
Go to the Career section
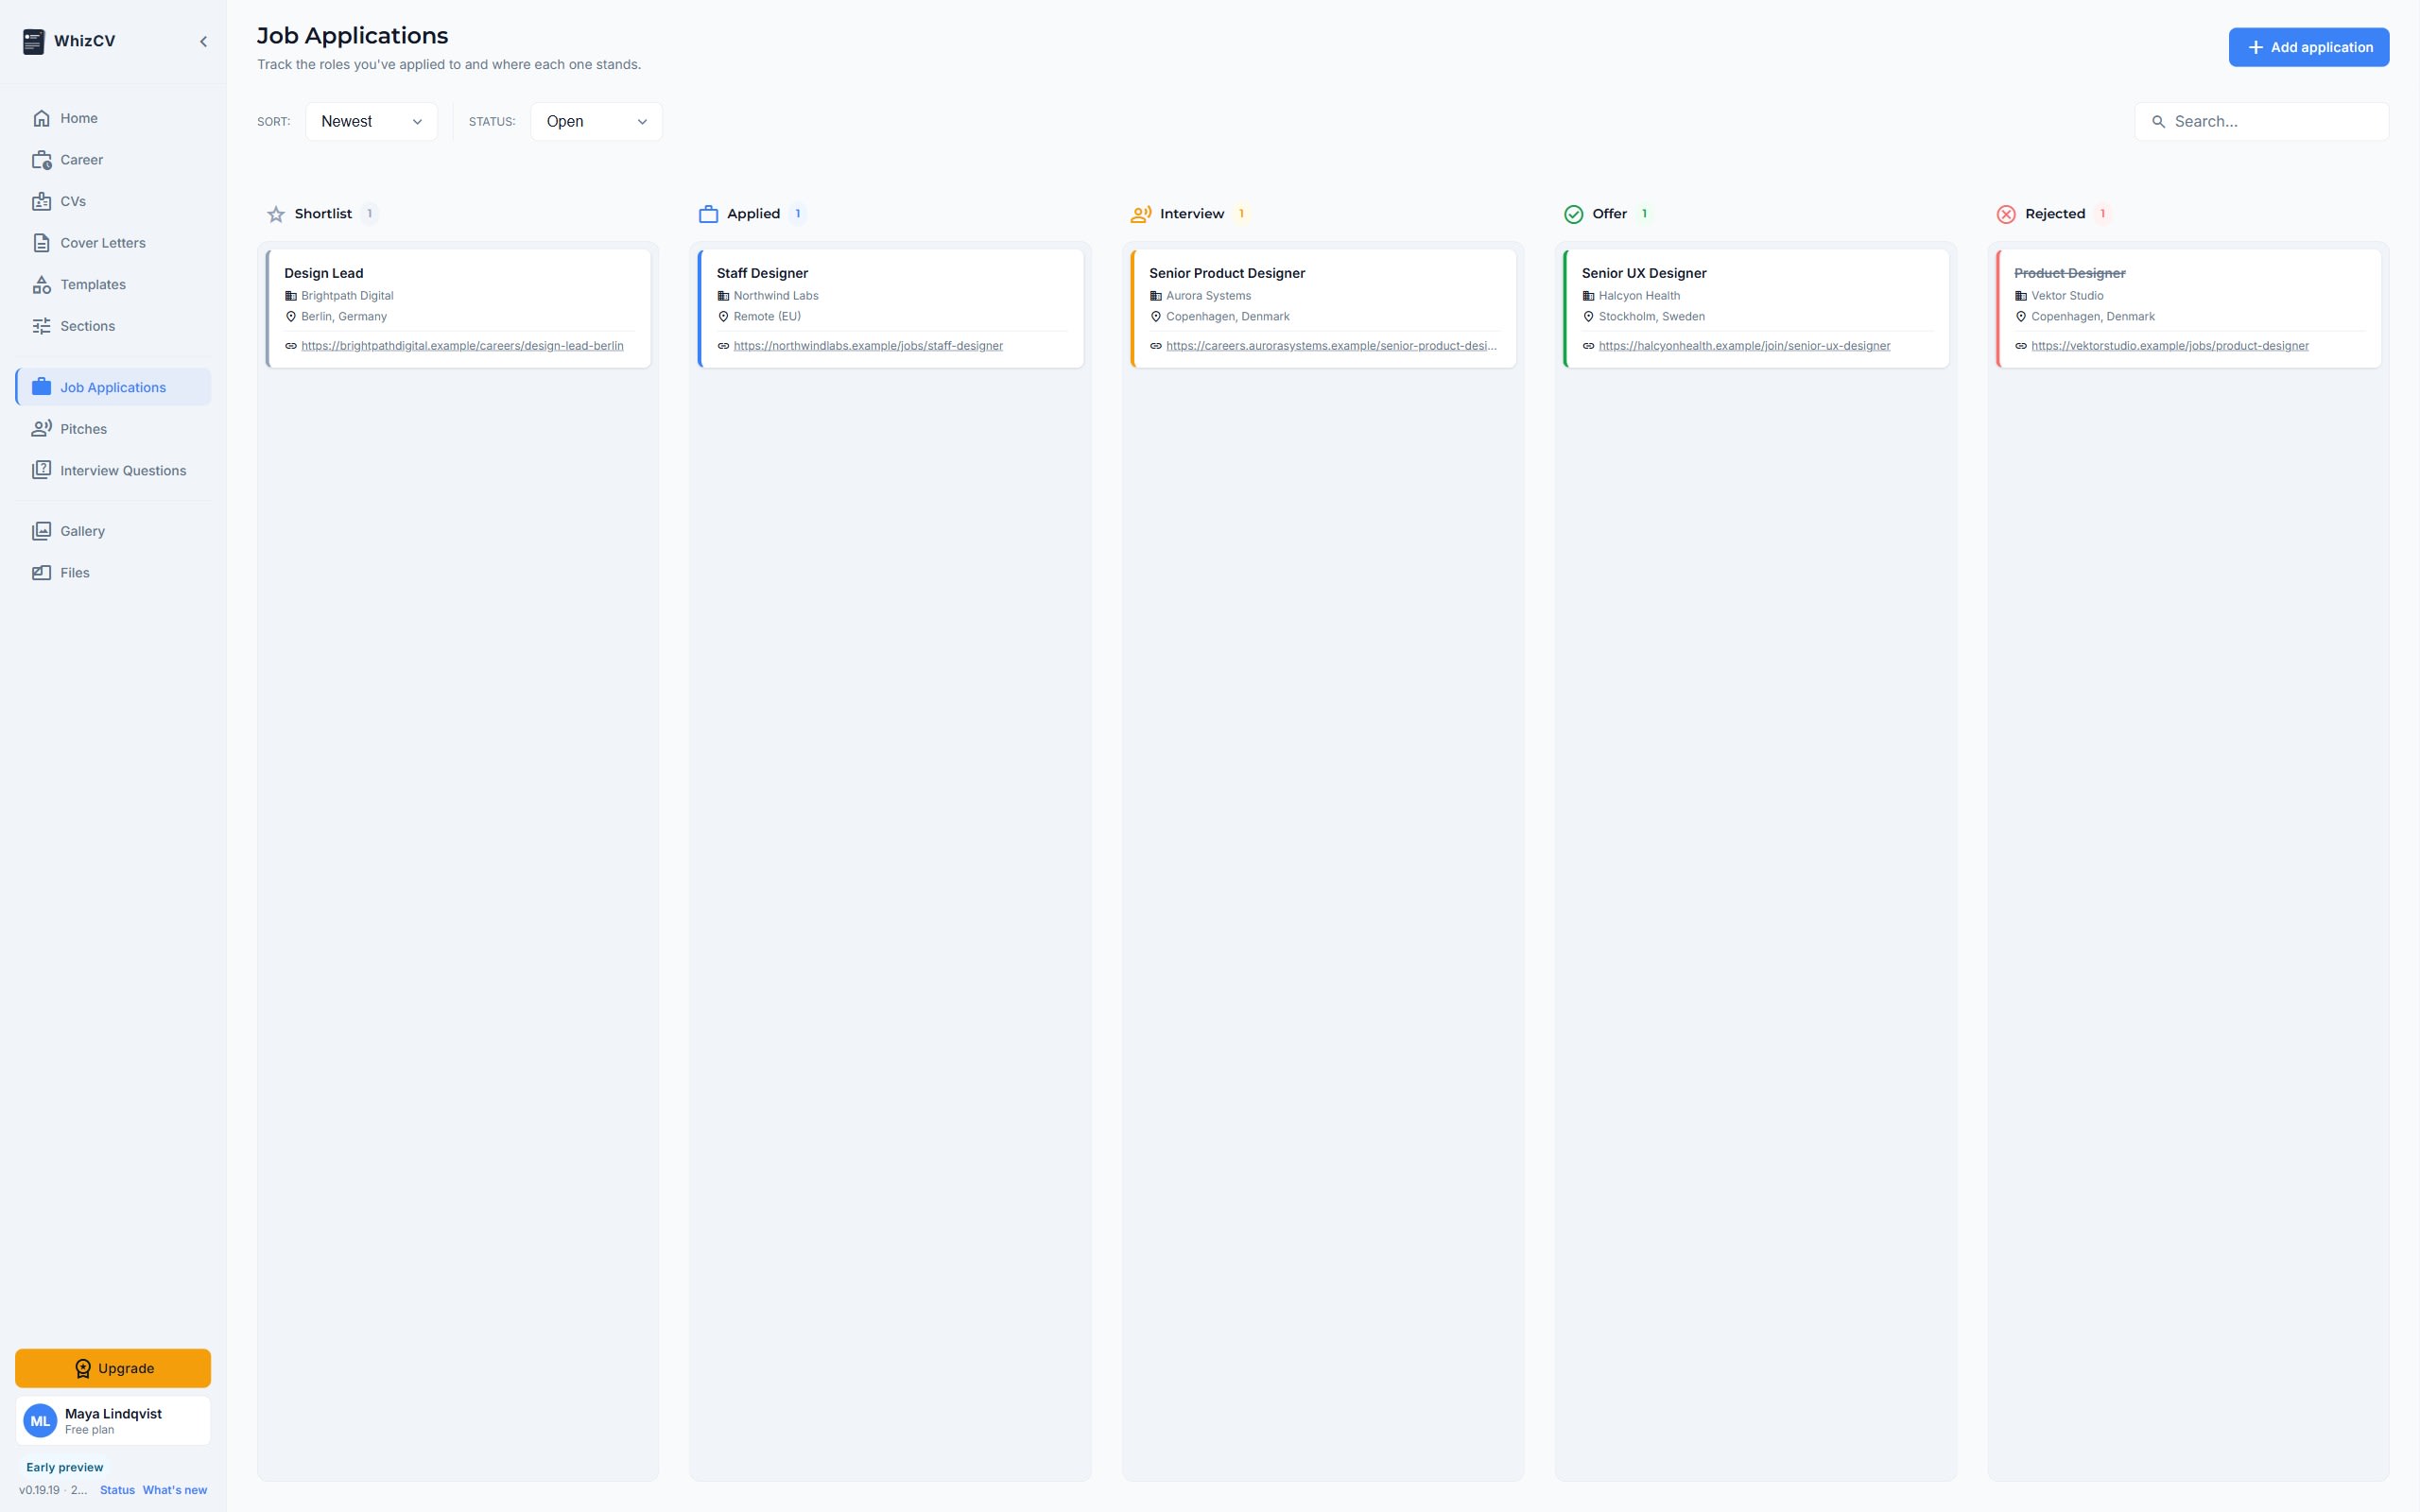pyautogui.click(x=113, y=160)
